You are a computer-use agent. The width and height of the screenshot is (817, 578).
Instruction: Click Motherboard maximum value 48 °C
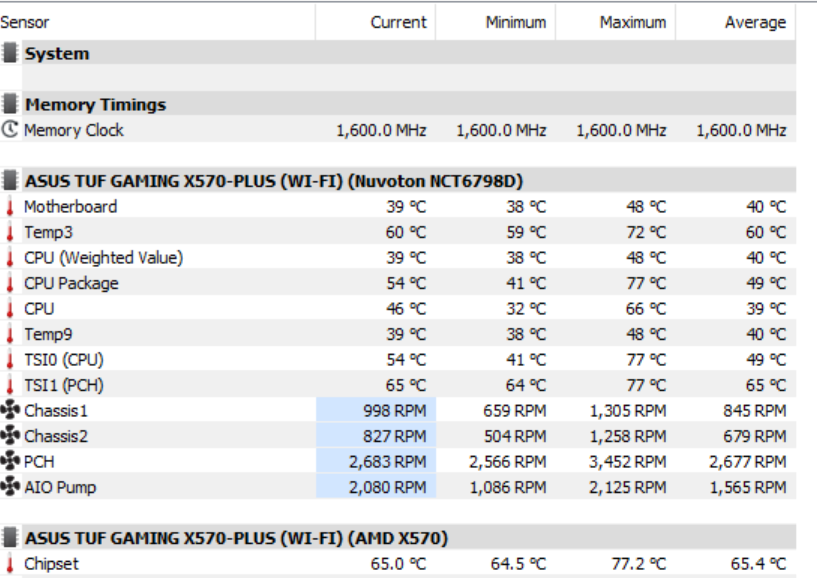click(646, 207)
